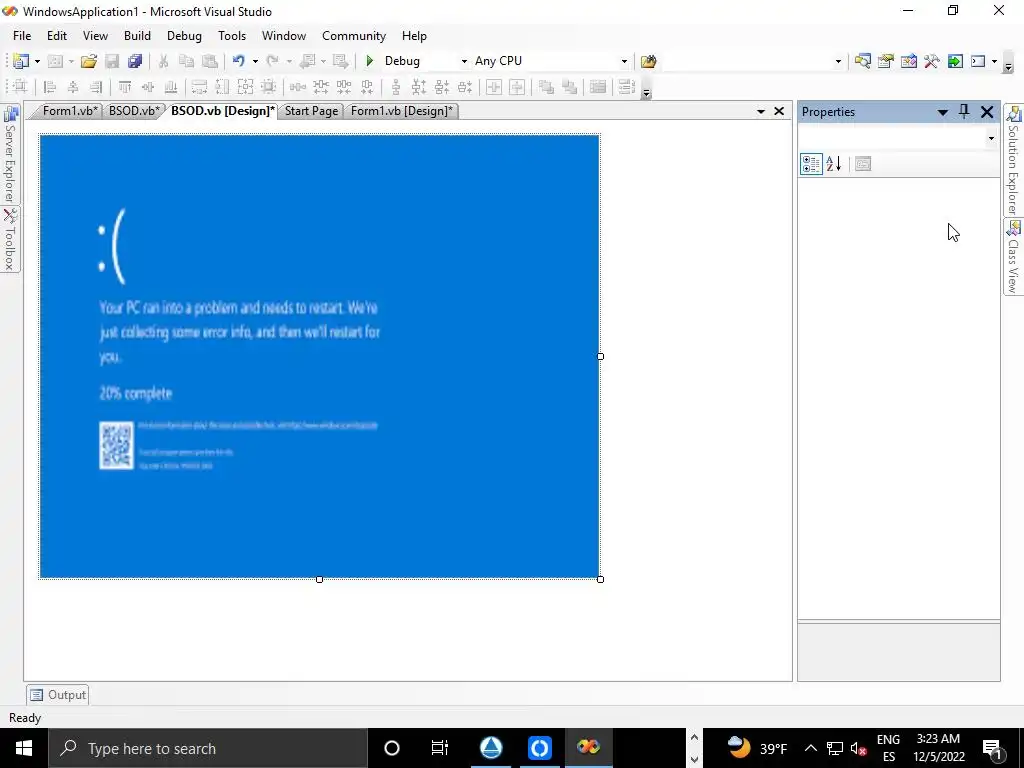Image resolution: width=1024 pixels, height=768 pixels.
Task: Click the Start Page green arrow icon
Action: pyautogui.click(x=955, y=61)
